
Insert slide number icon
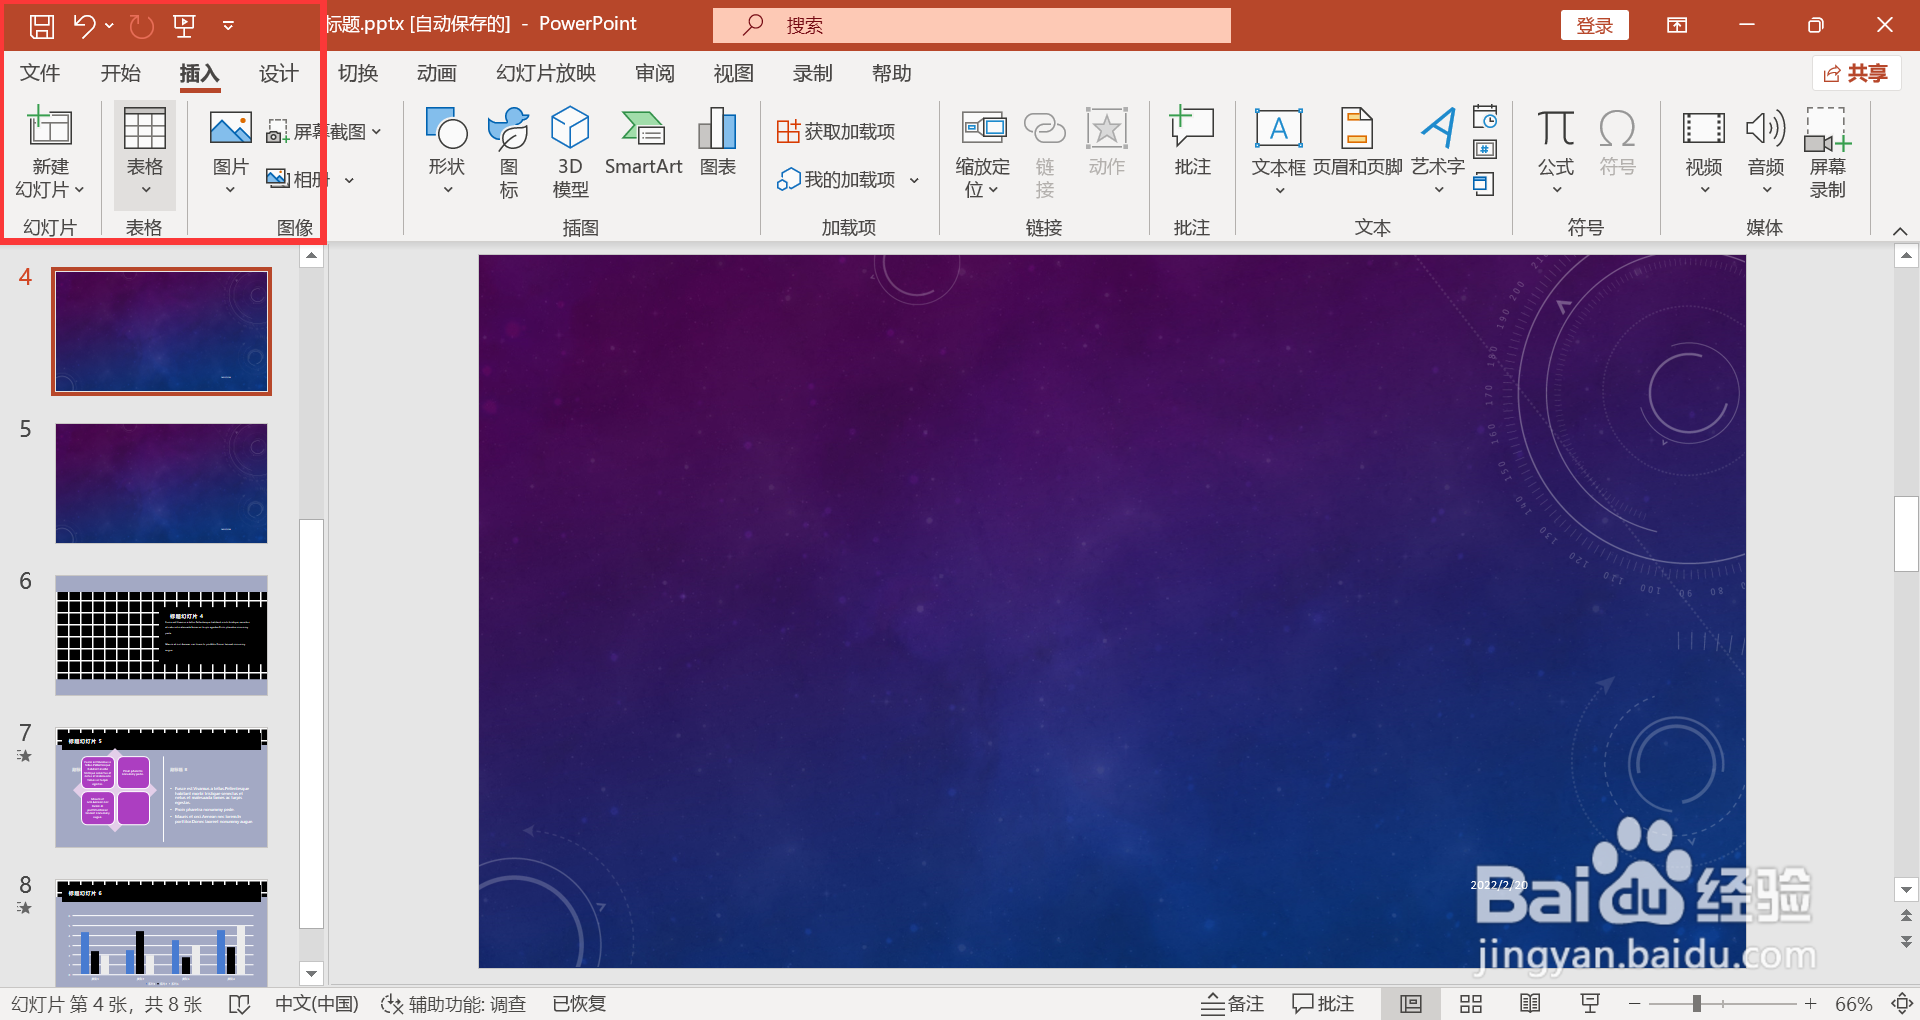pos(1485,150)
